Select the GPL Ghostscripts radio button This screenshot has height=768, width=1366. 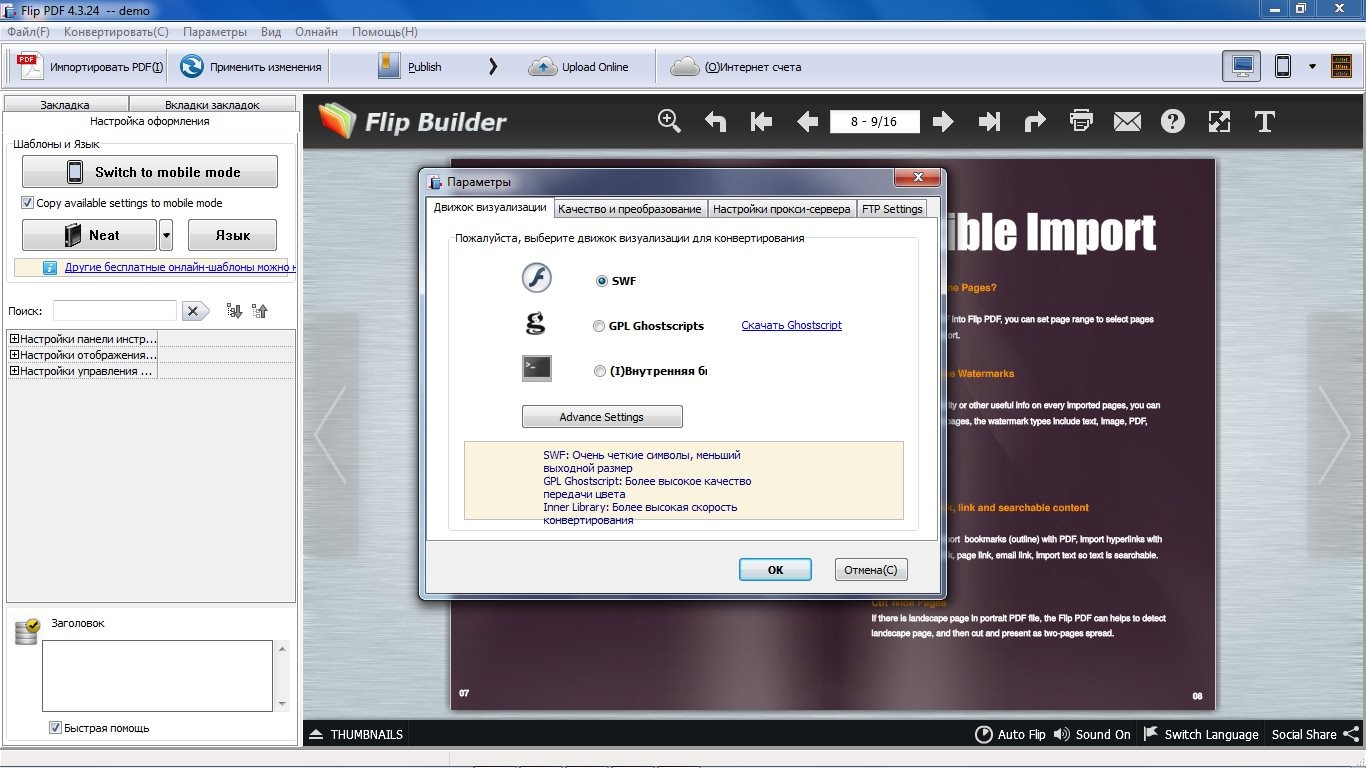pos(599,326)
